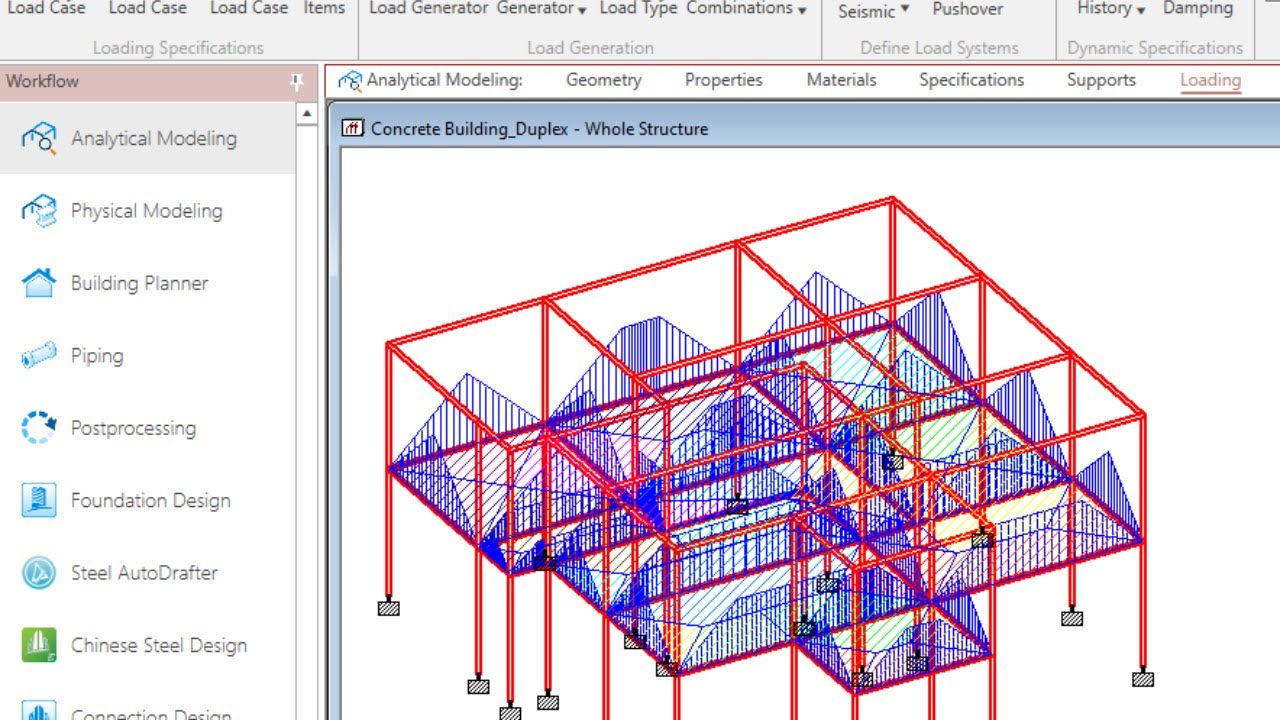The height and width of the screenshot is (720, 1280).
Task: Go to the Supports tab
Action: tap(1101, 80)
